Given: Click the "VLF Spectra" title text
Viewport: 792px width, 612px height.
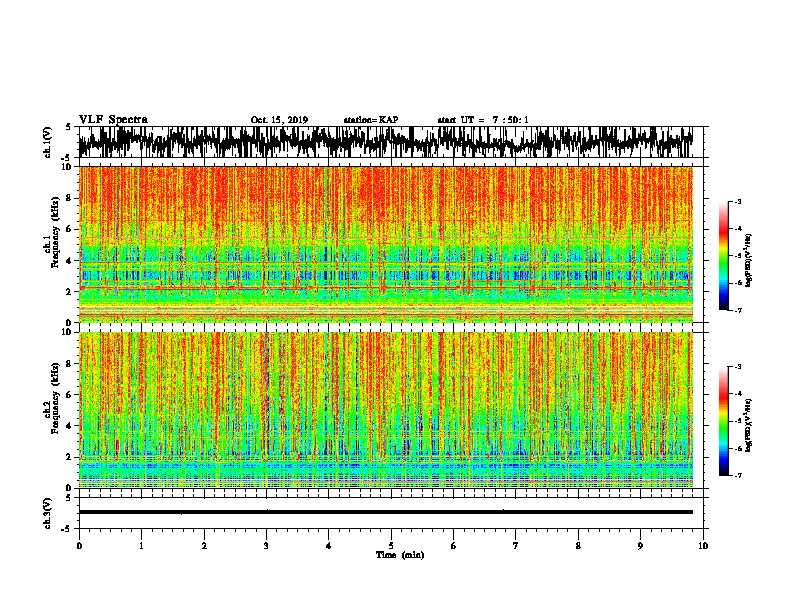Looking at the screenshot, I should 113,120.
